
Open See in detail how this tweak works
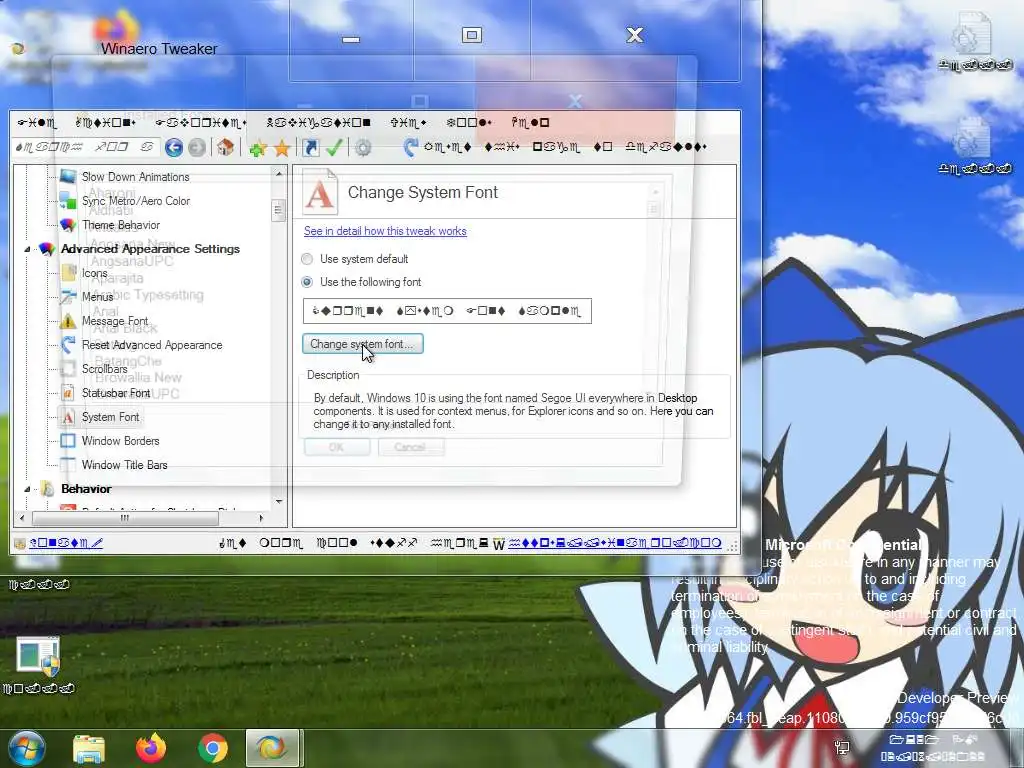pos(385,231)
